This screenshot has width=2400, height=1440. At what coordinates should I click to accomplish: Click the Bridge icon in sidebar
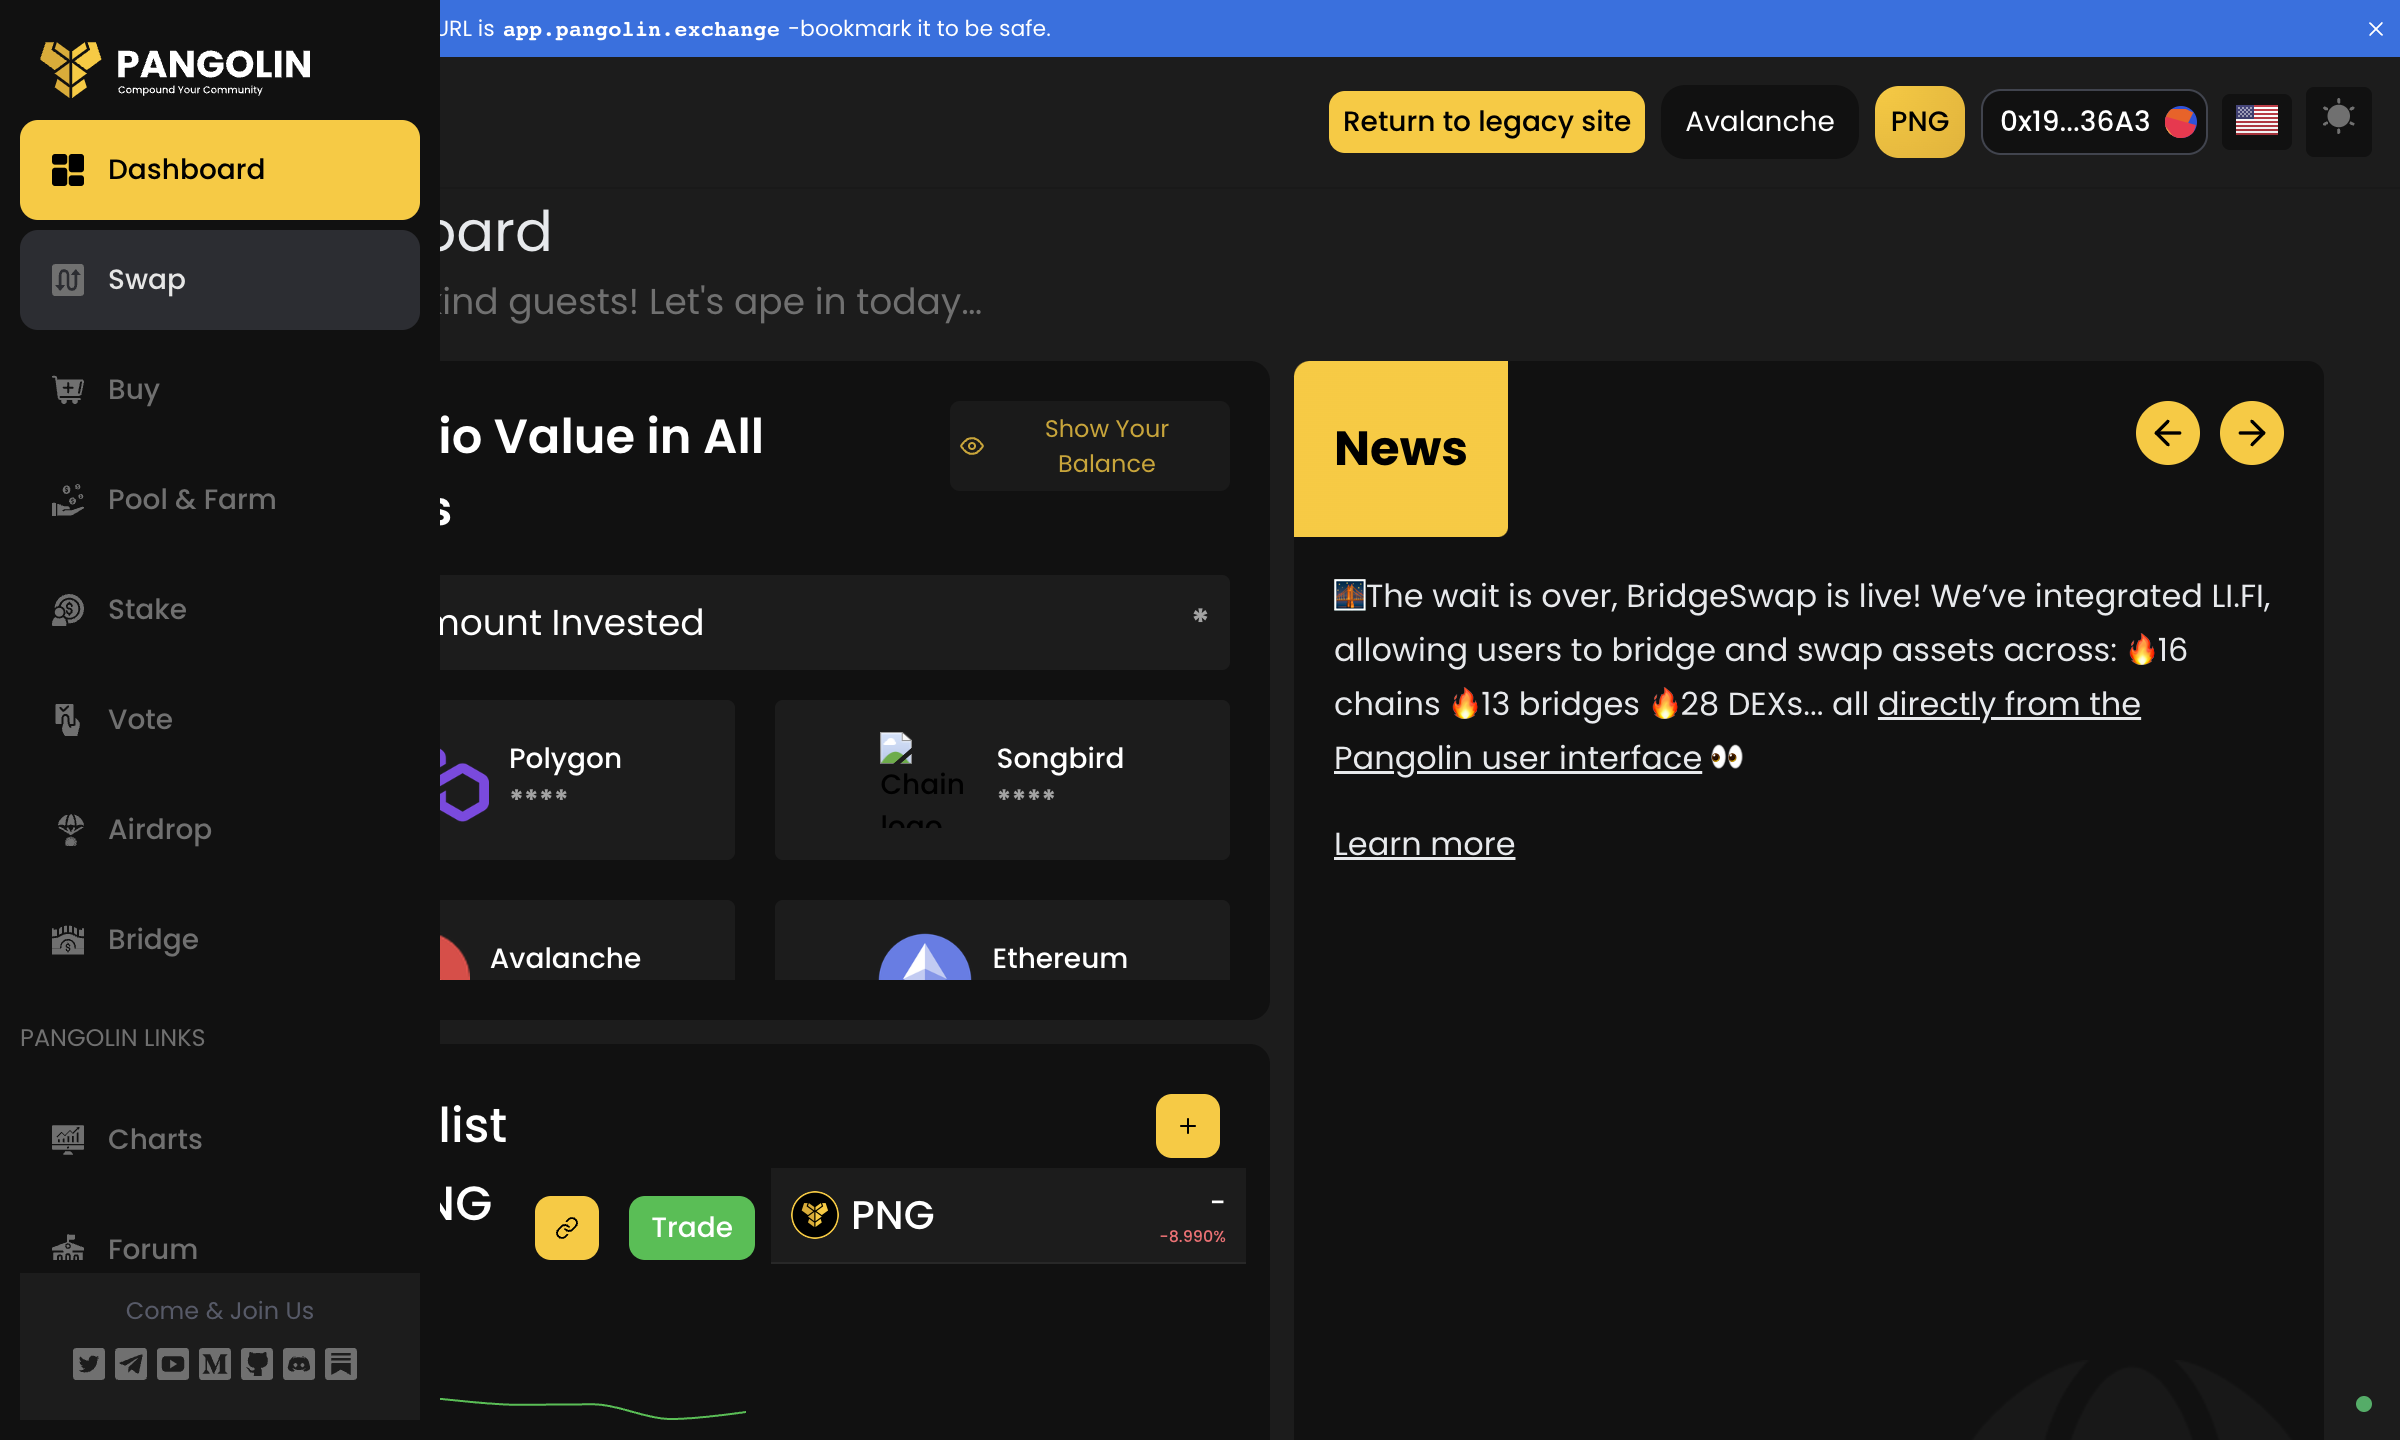(x=68, y=940)
